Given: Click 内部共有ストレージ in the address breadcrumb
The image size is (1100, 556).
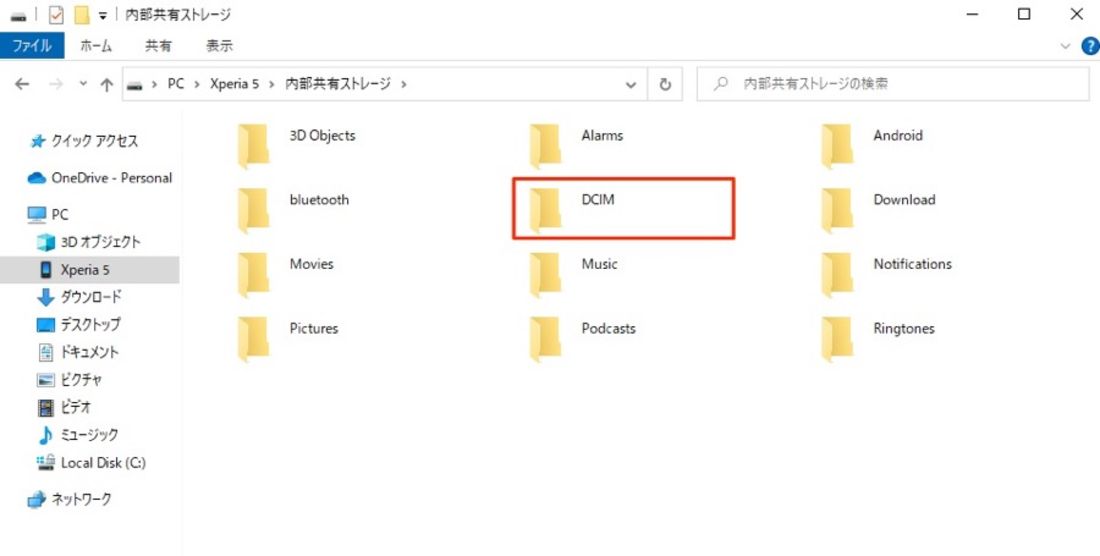Looking at the screenshot, I should pos(337,84).
